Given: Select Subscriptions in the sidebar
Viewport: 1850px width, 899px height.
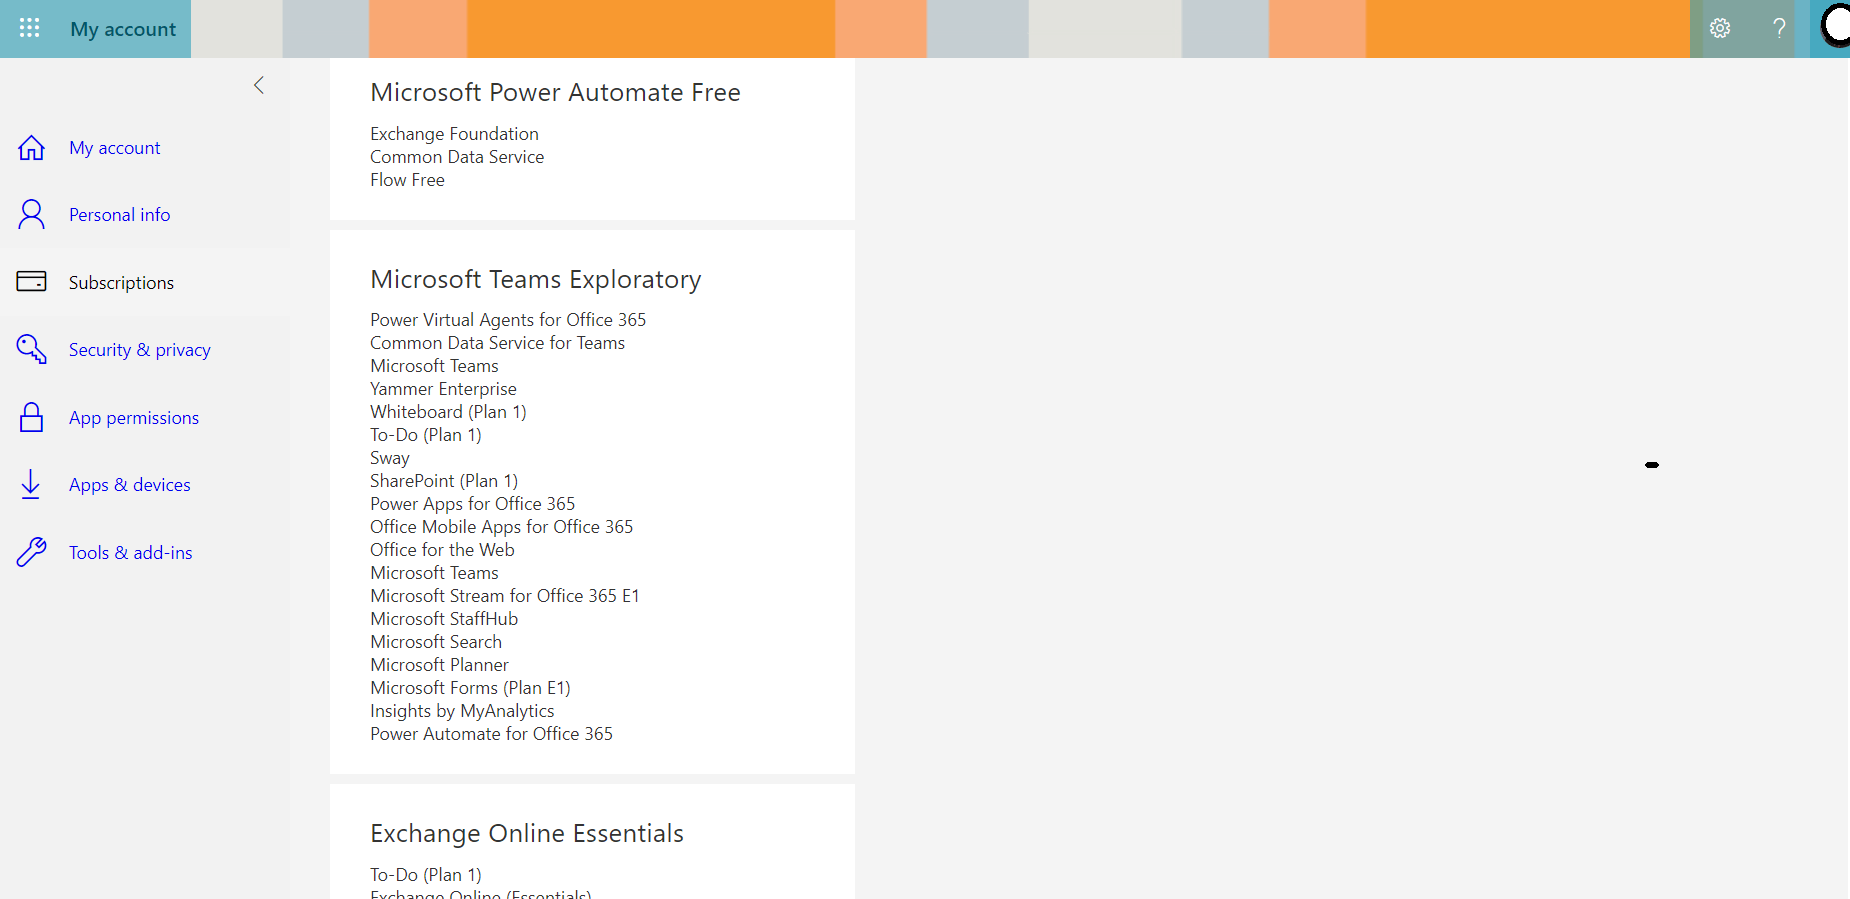Looking at the screenshot, I should [x=121, y=283].
